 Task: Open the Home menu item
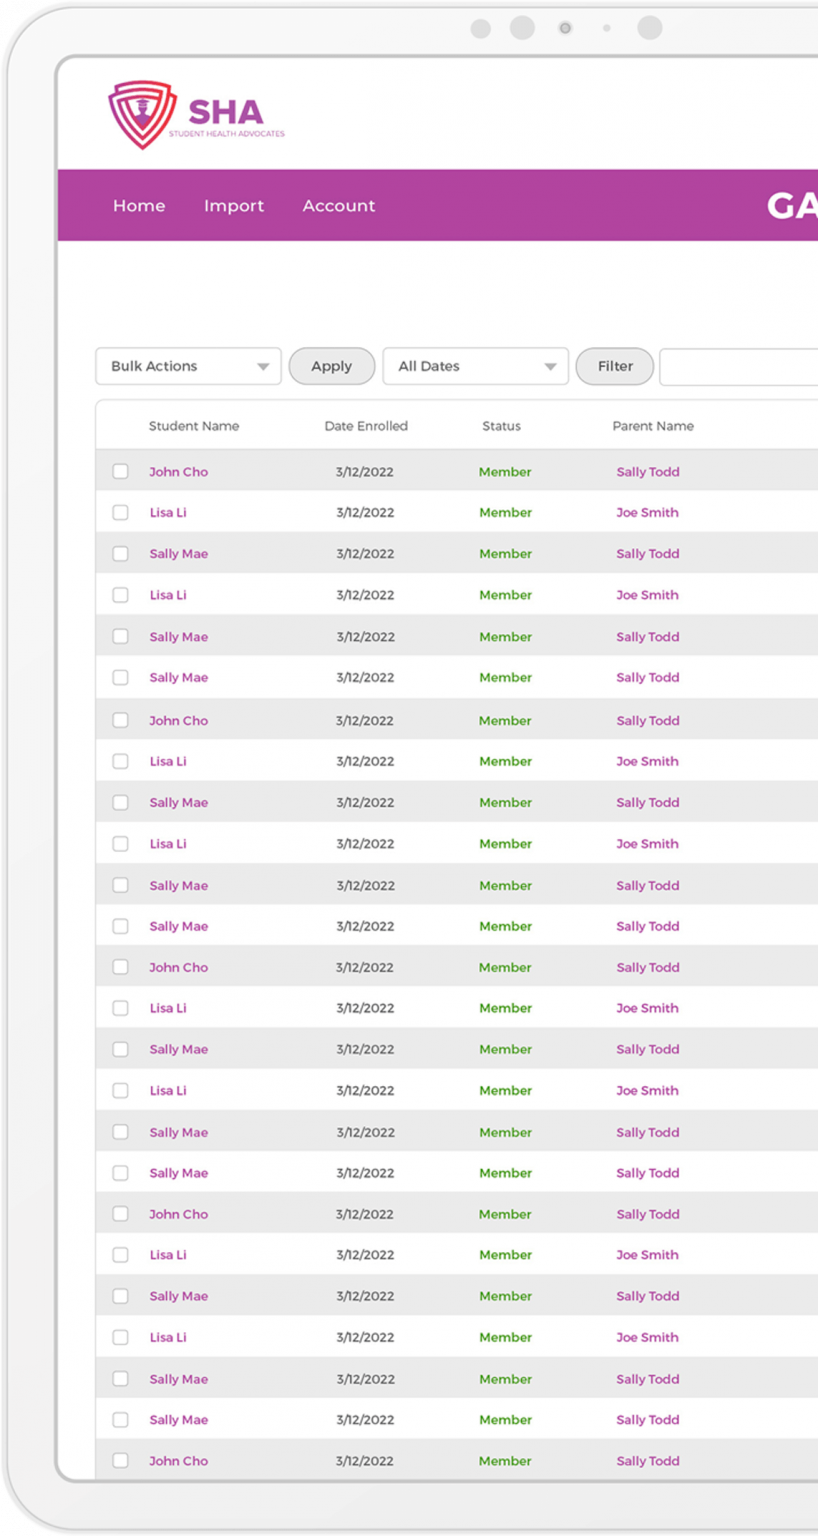pos(139,206)
